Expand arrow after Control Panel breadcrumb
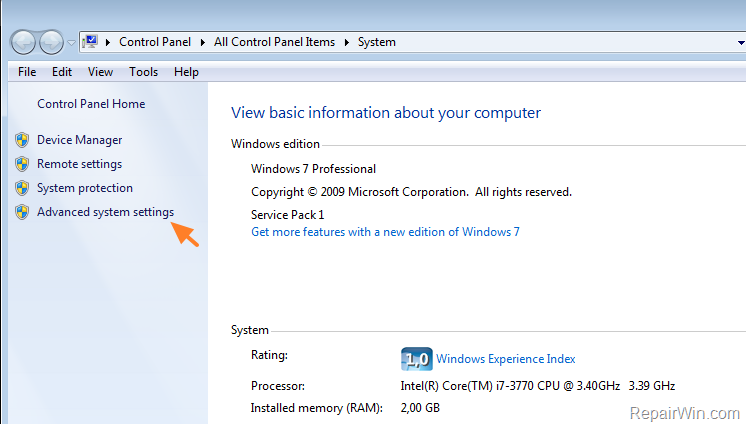Image resolution: width=746 pixels, height=424 pixels. click(x=203, y=42)
